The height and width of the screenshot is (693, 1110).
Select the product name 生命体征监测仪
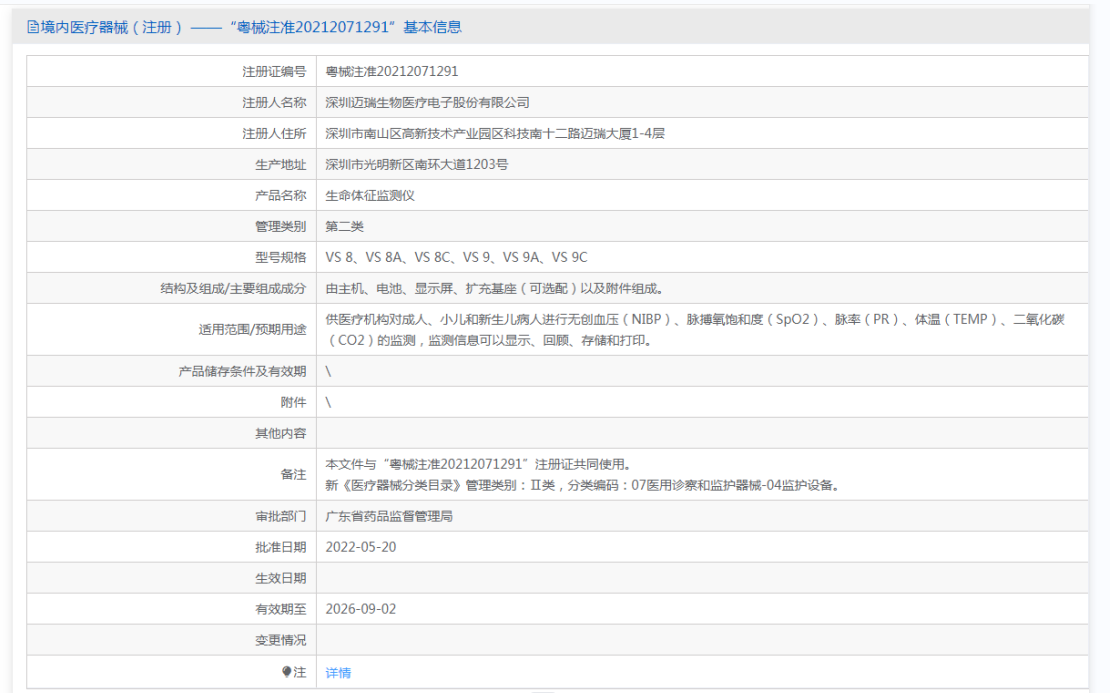click(370, 195)
